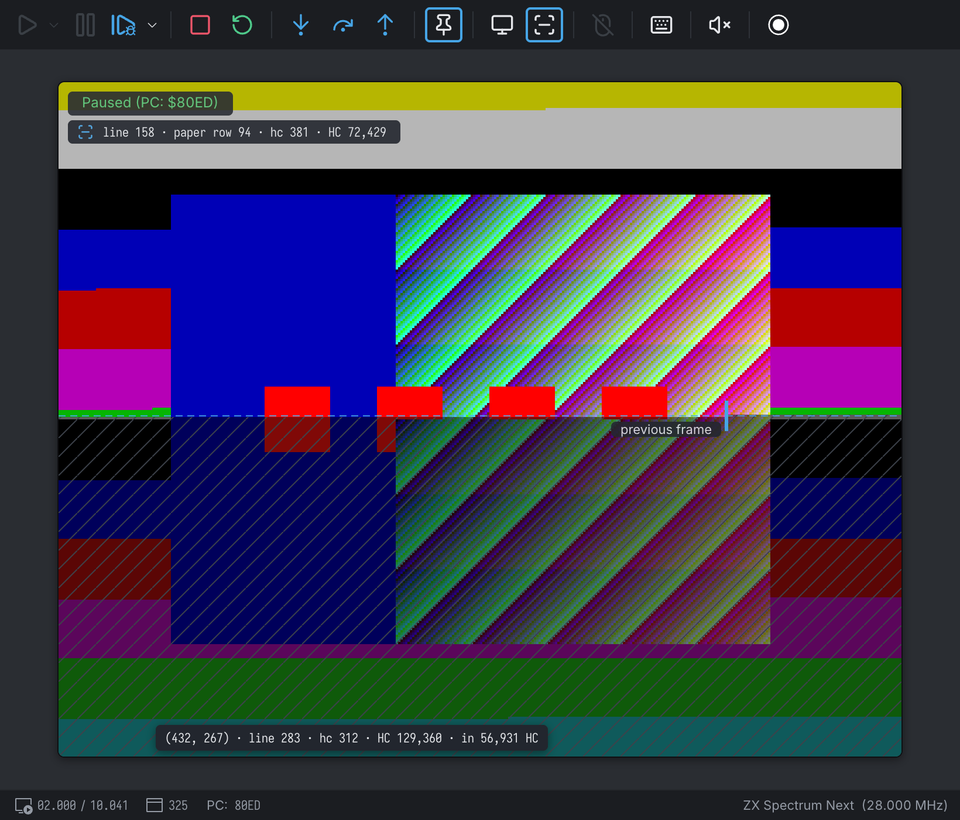Click the Paused (PC: $80ED) label
Screen dimensions: 960x820
point(150,102)
